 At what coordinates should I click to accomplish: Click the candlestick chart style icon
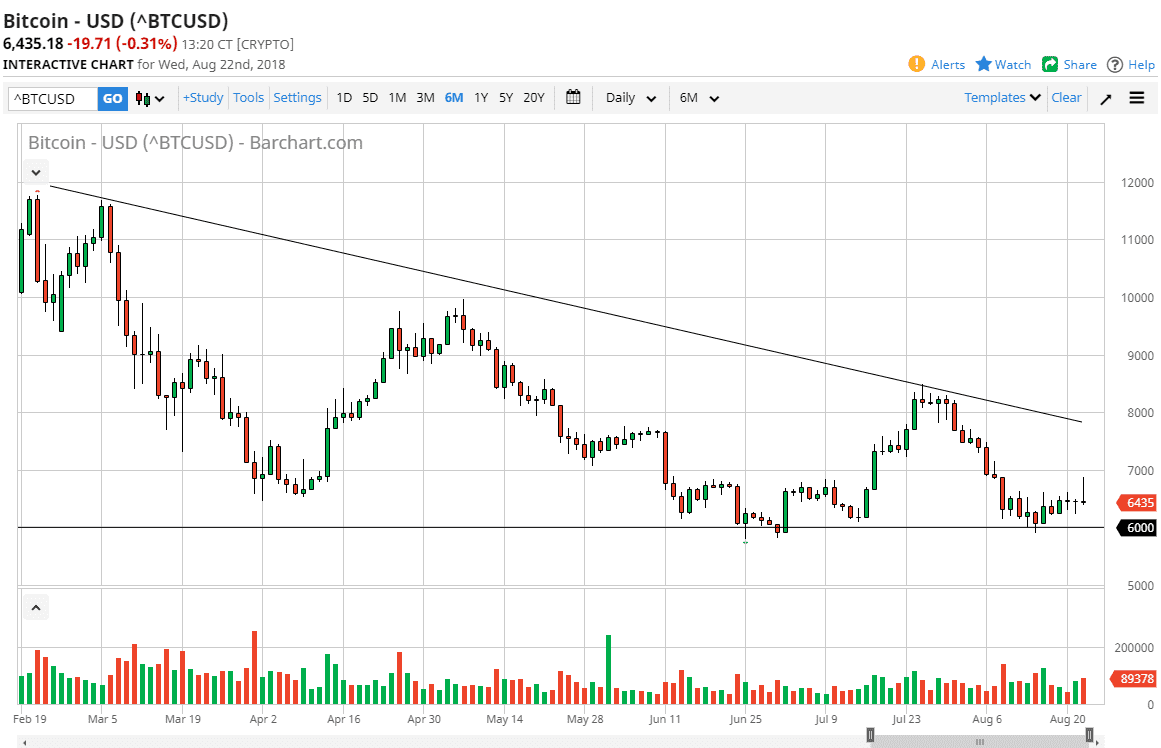(x=144, y=98)
